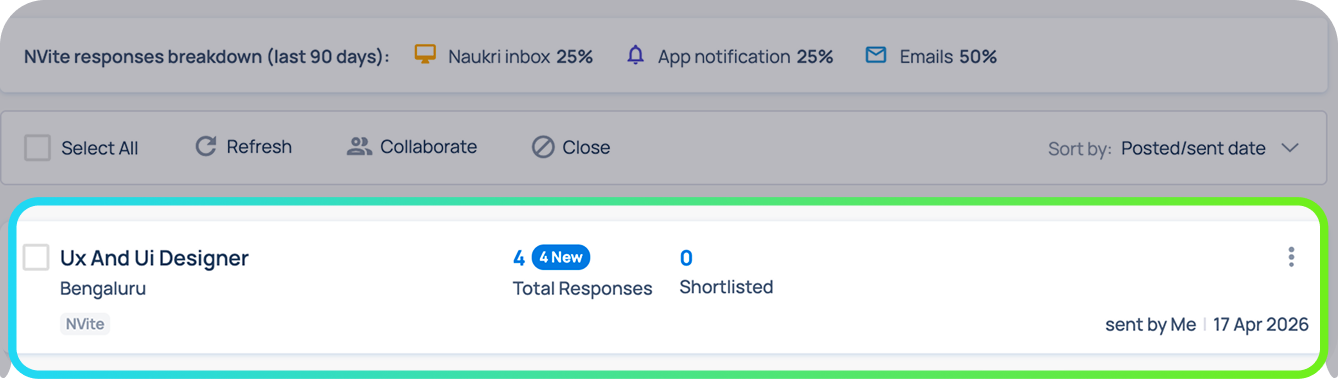1338x379 pixels.
Task: Click the Close circle-slash icon
Action: click(543, 147)
